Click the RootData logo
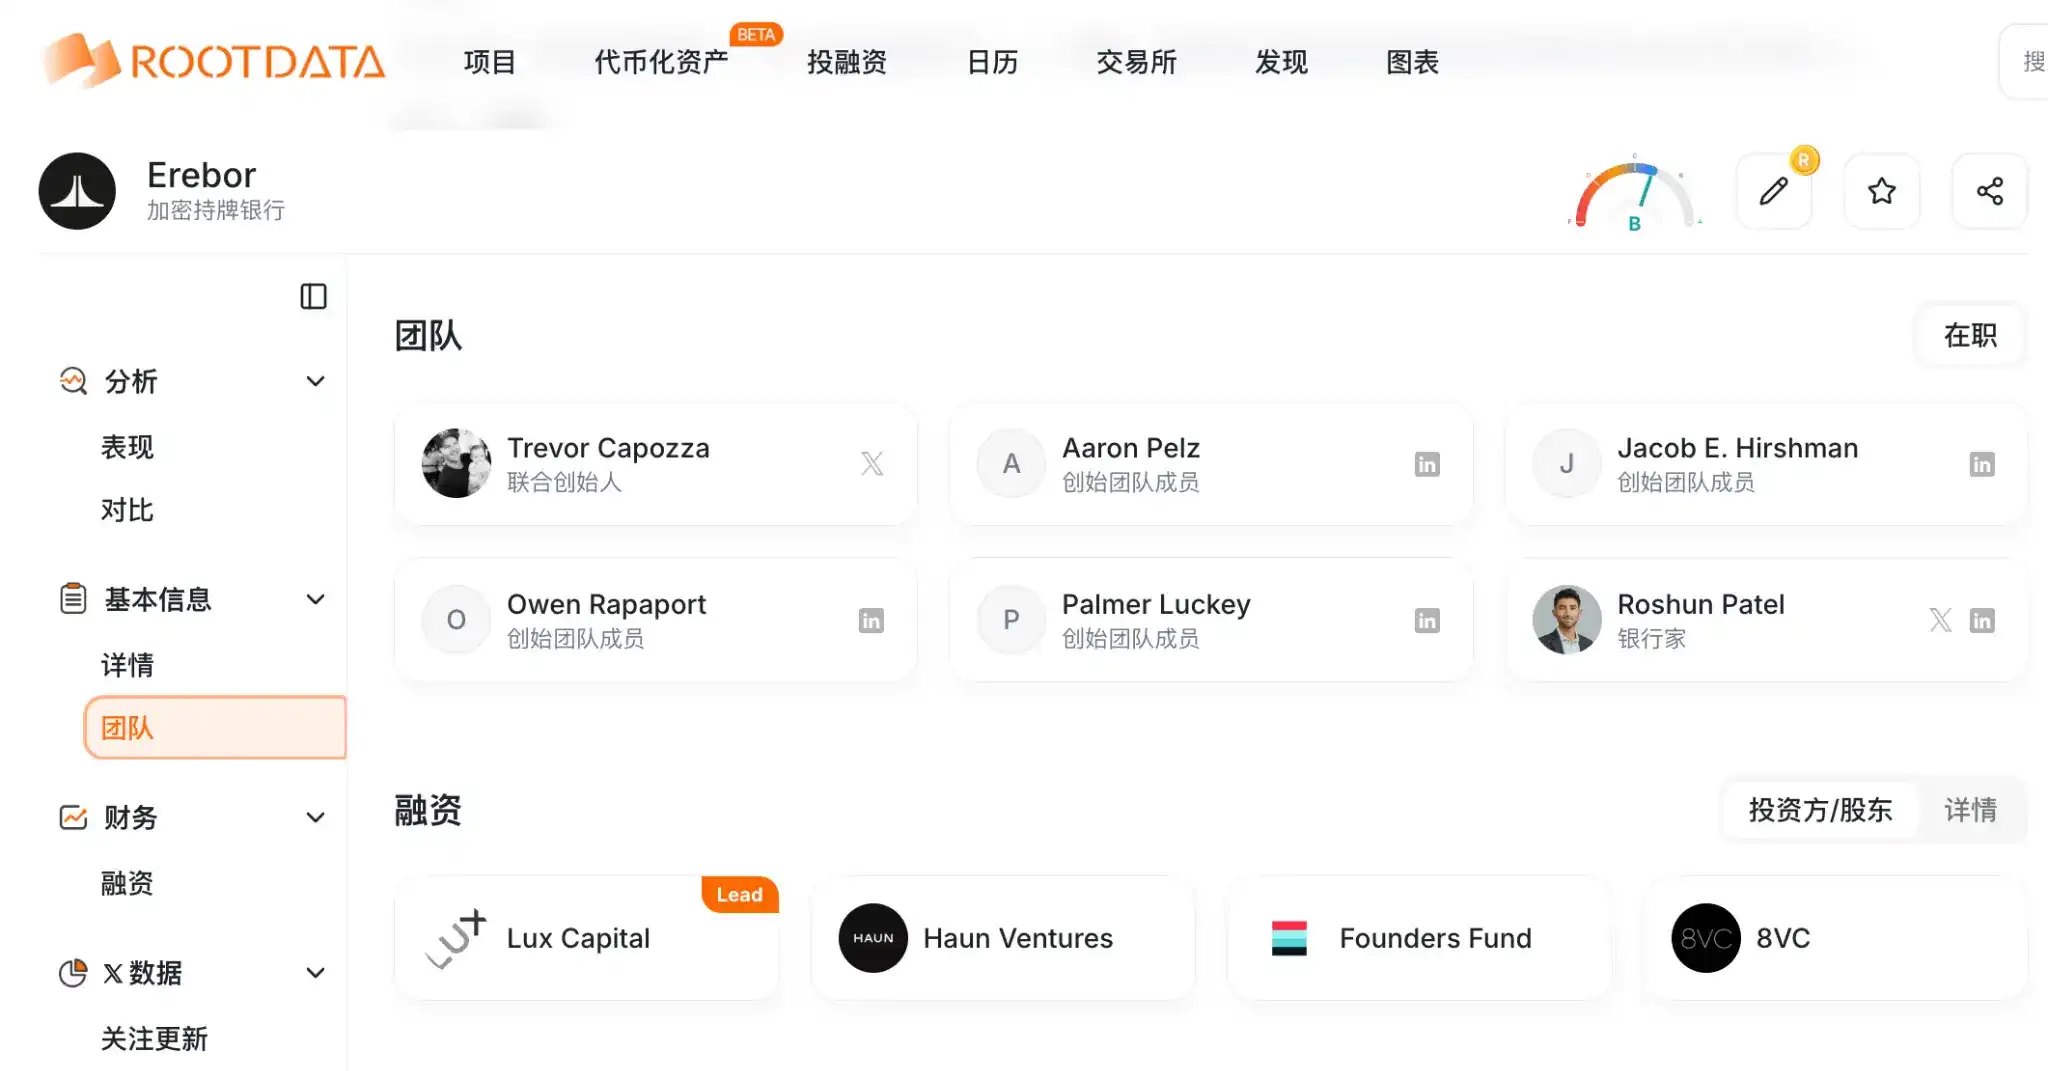Image resolution: width=2048 pixels, height=1071 pixels. [213, 60]
